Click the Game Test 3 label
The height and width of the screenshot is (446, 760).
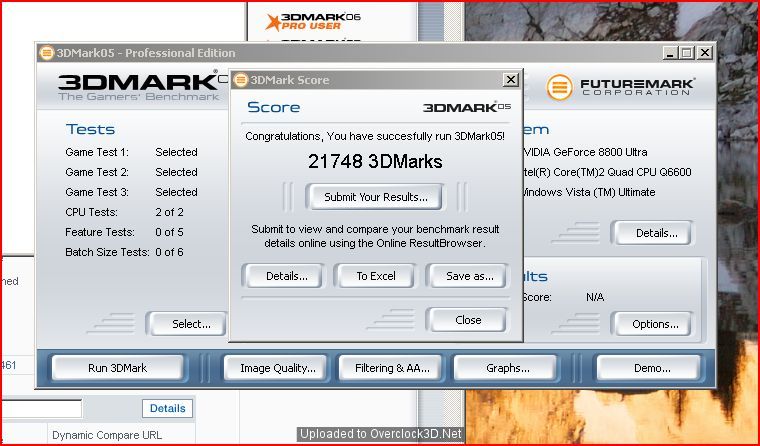[97, 192]
